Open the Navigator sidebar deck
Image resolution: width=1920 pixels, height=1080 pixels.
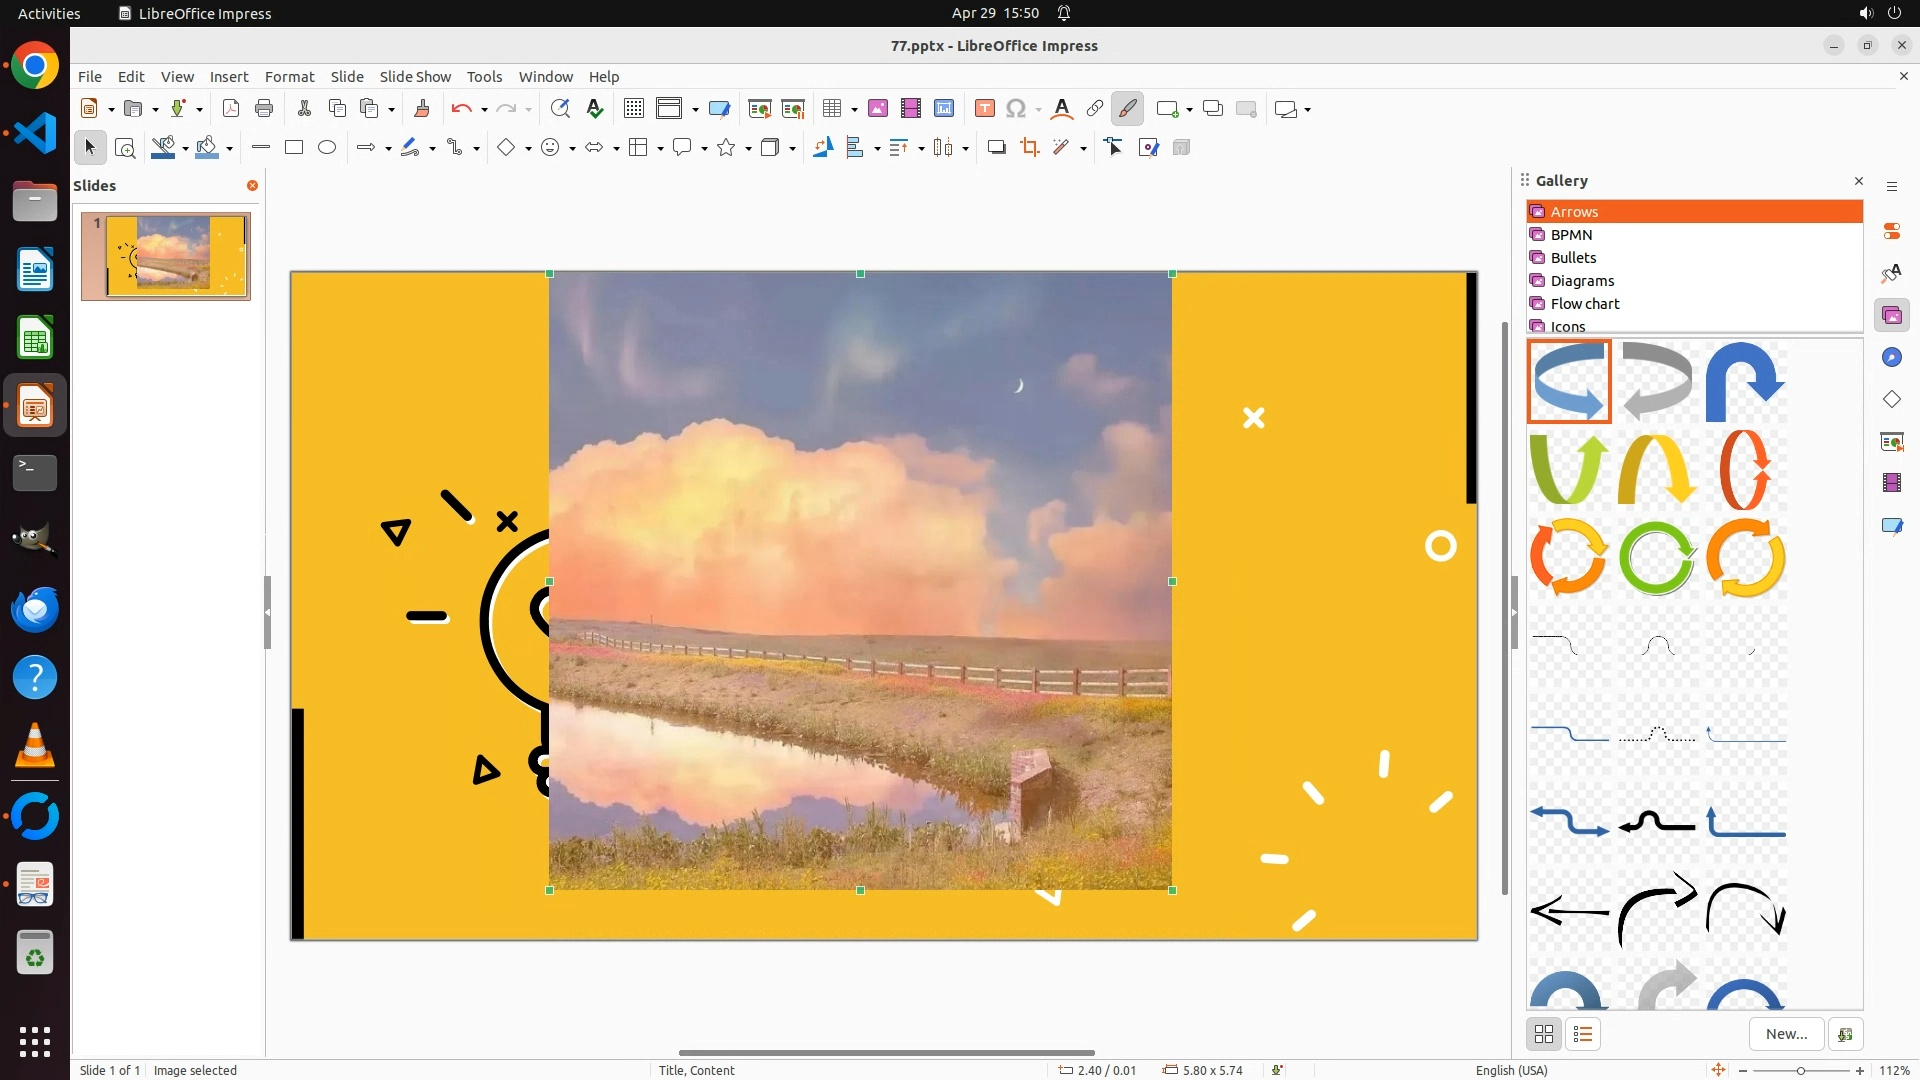click(x=1891, y=358)
